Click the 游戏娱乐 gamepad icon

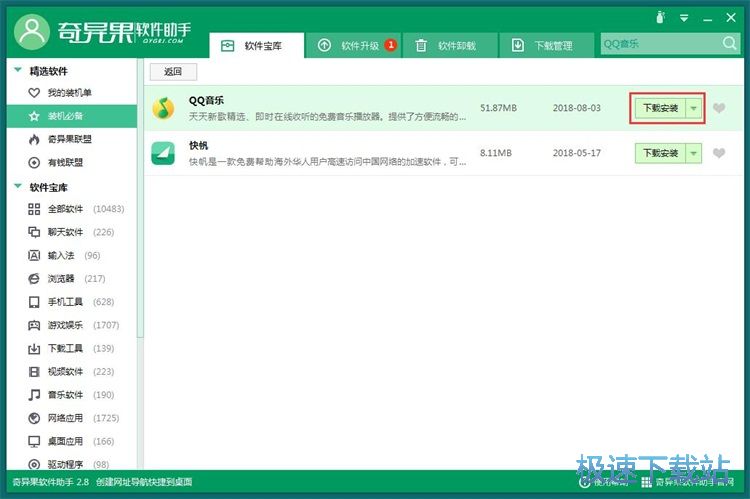[34, 325]
